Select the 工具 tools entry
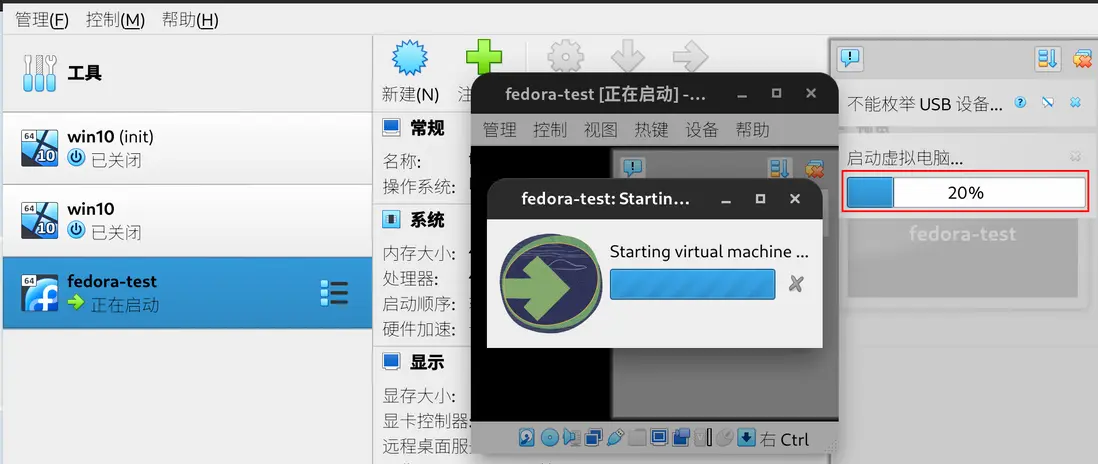Screen dimensions: 1098x464 pos(188,73)
